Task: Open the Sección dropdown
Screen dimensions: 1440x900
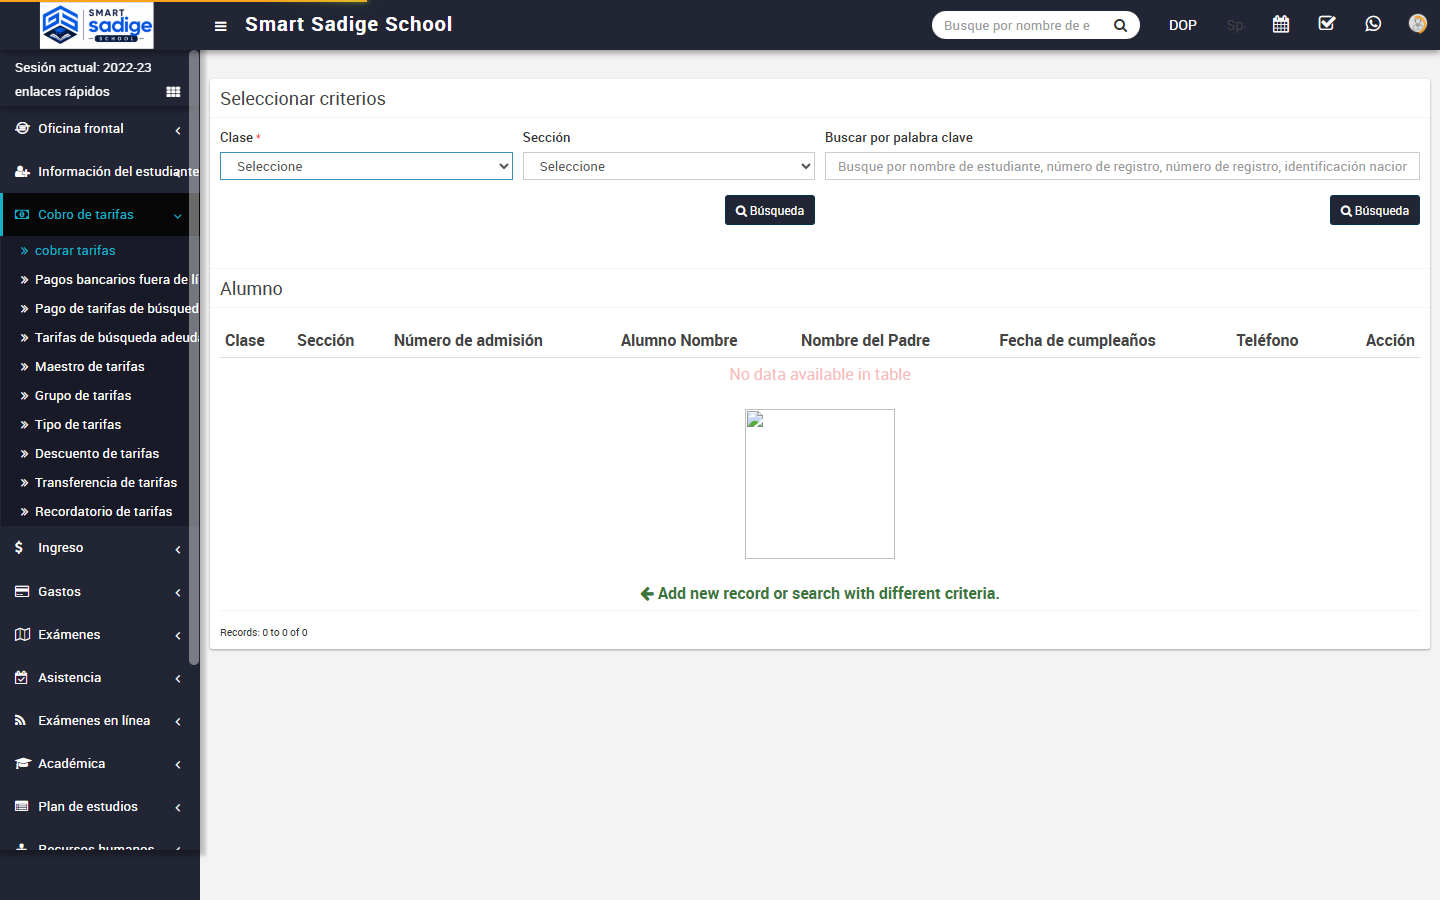Action: click(x=669, y=166)
